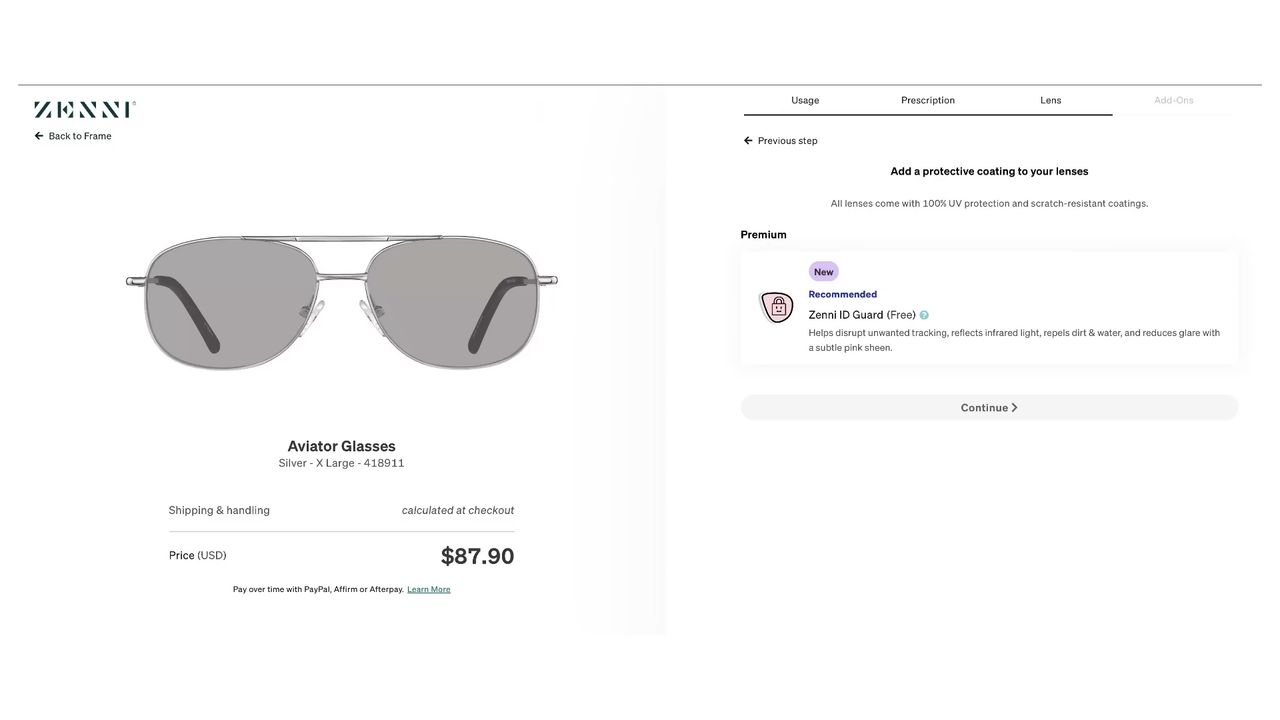
Task: Click the Previous step arrow icon
Action: pos(748,141)
